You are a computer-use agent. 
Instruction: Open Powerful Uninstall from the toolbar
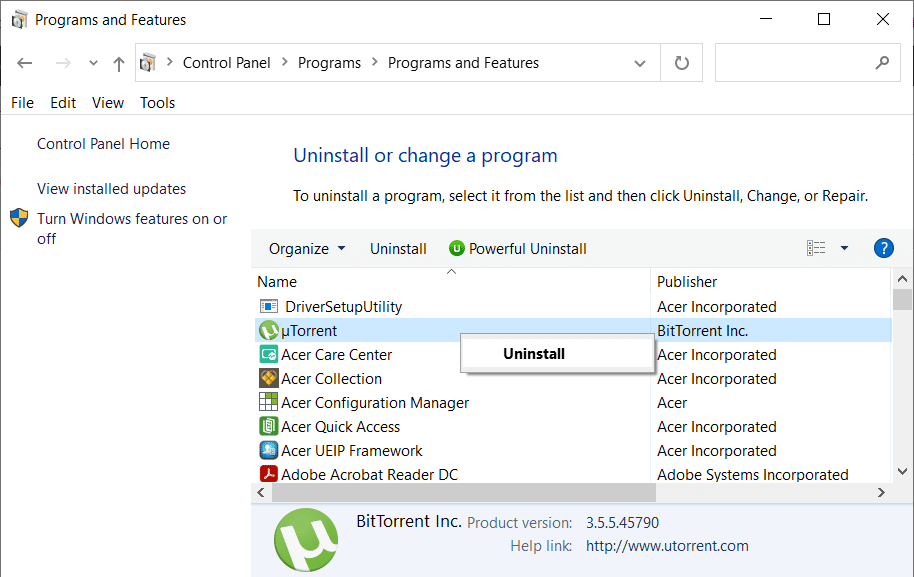517,248
